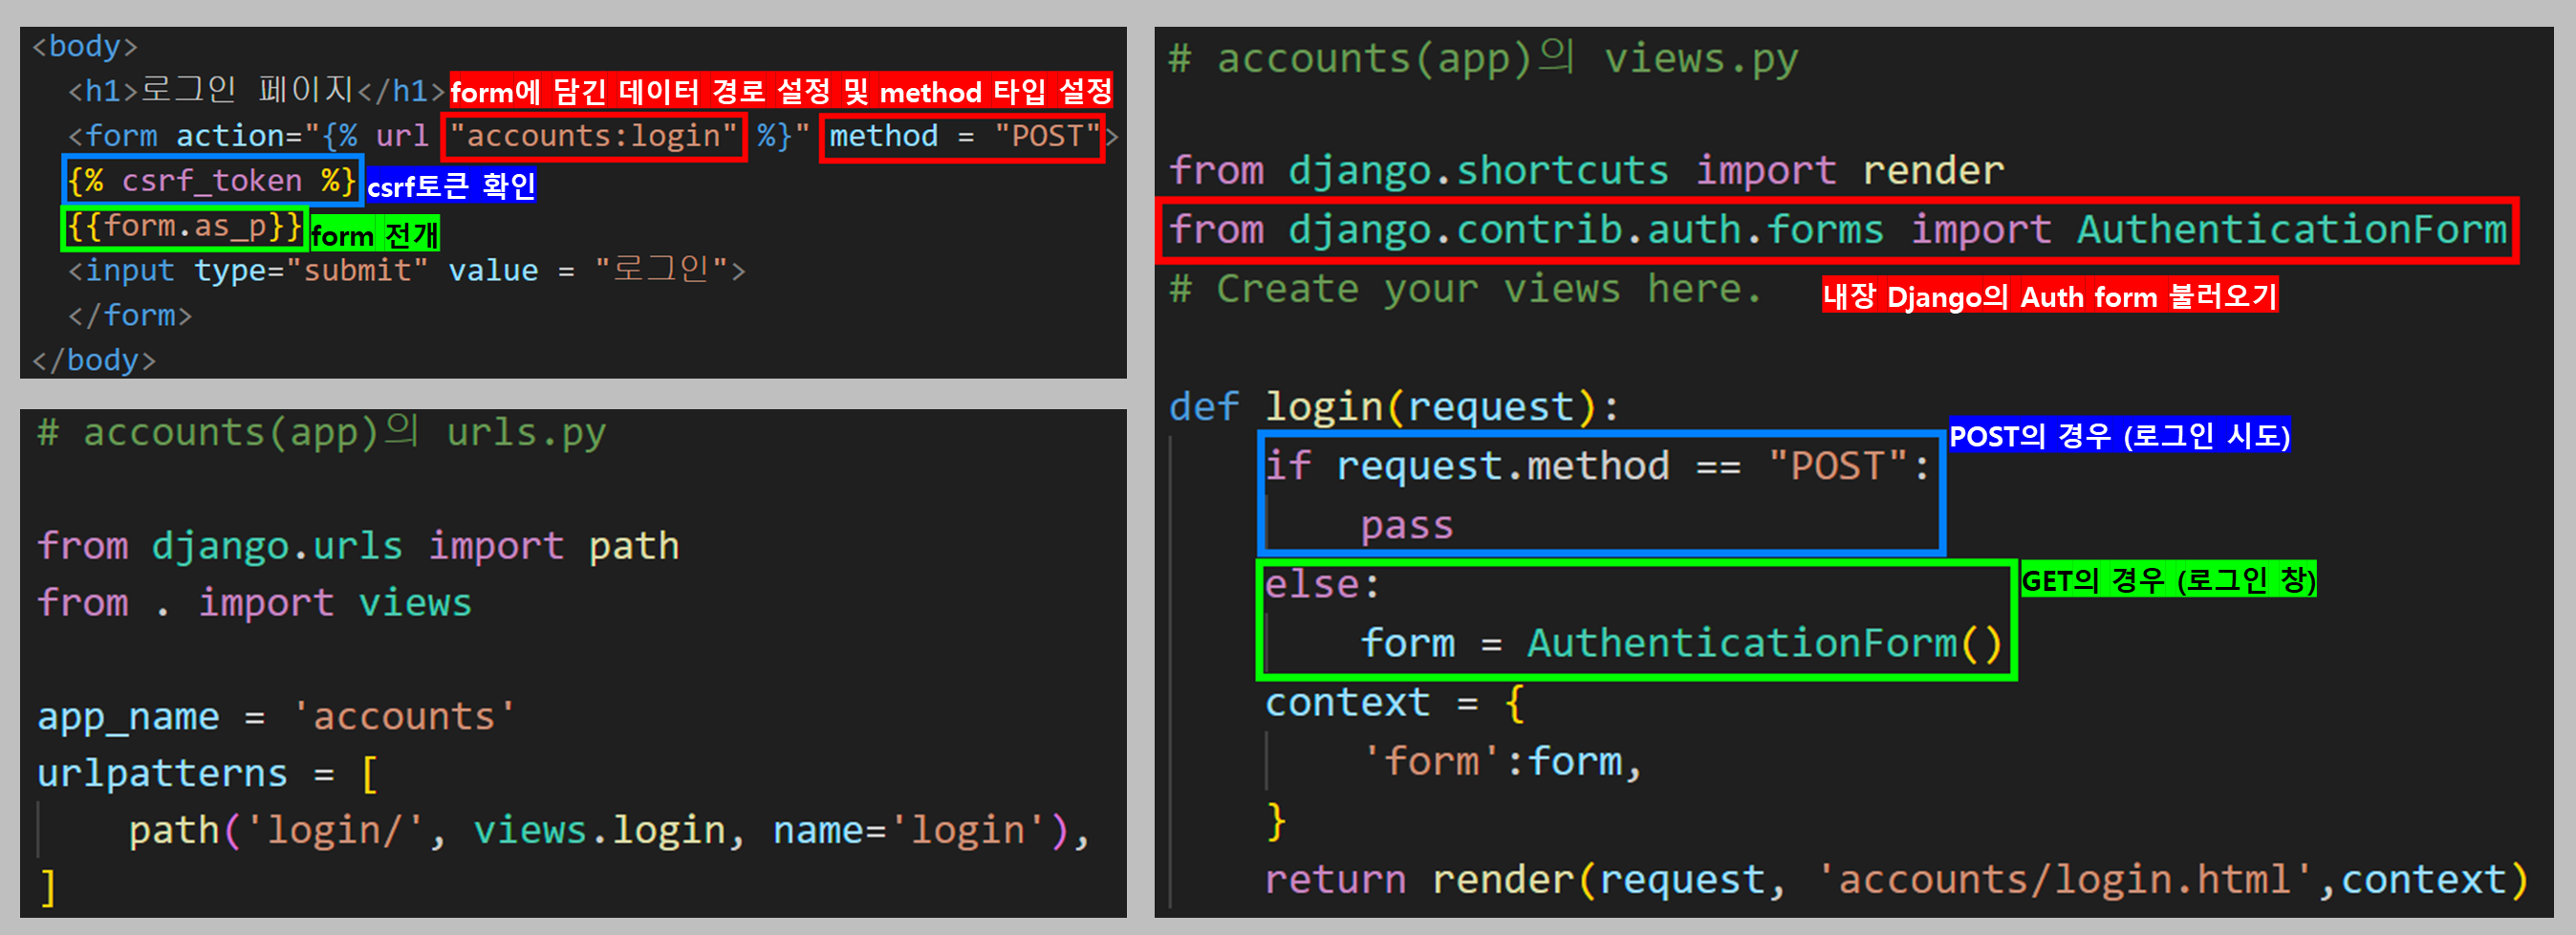Click the 'import AuthenticationForm' import line
The width and height of the screenshot is (2576, 935).
[x=1838, y=230]
